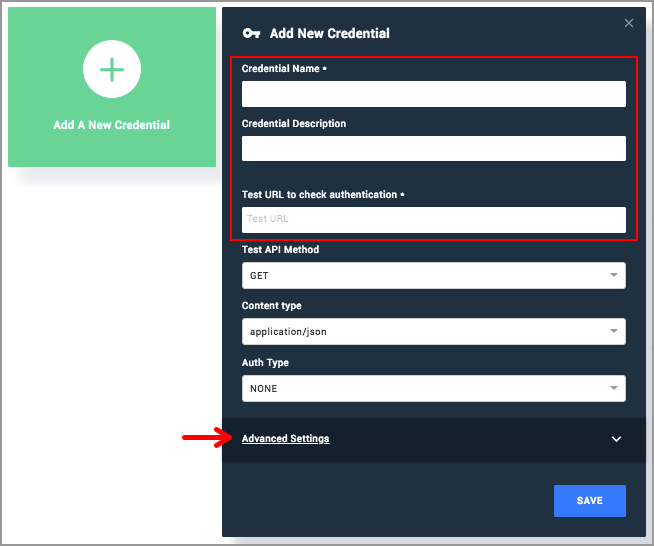Expand Advanced Settings using the chevron
654x546 pixels.
point(616,439)
